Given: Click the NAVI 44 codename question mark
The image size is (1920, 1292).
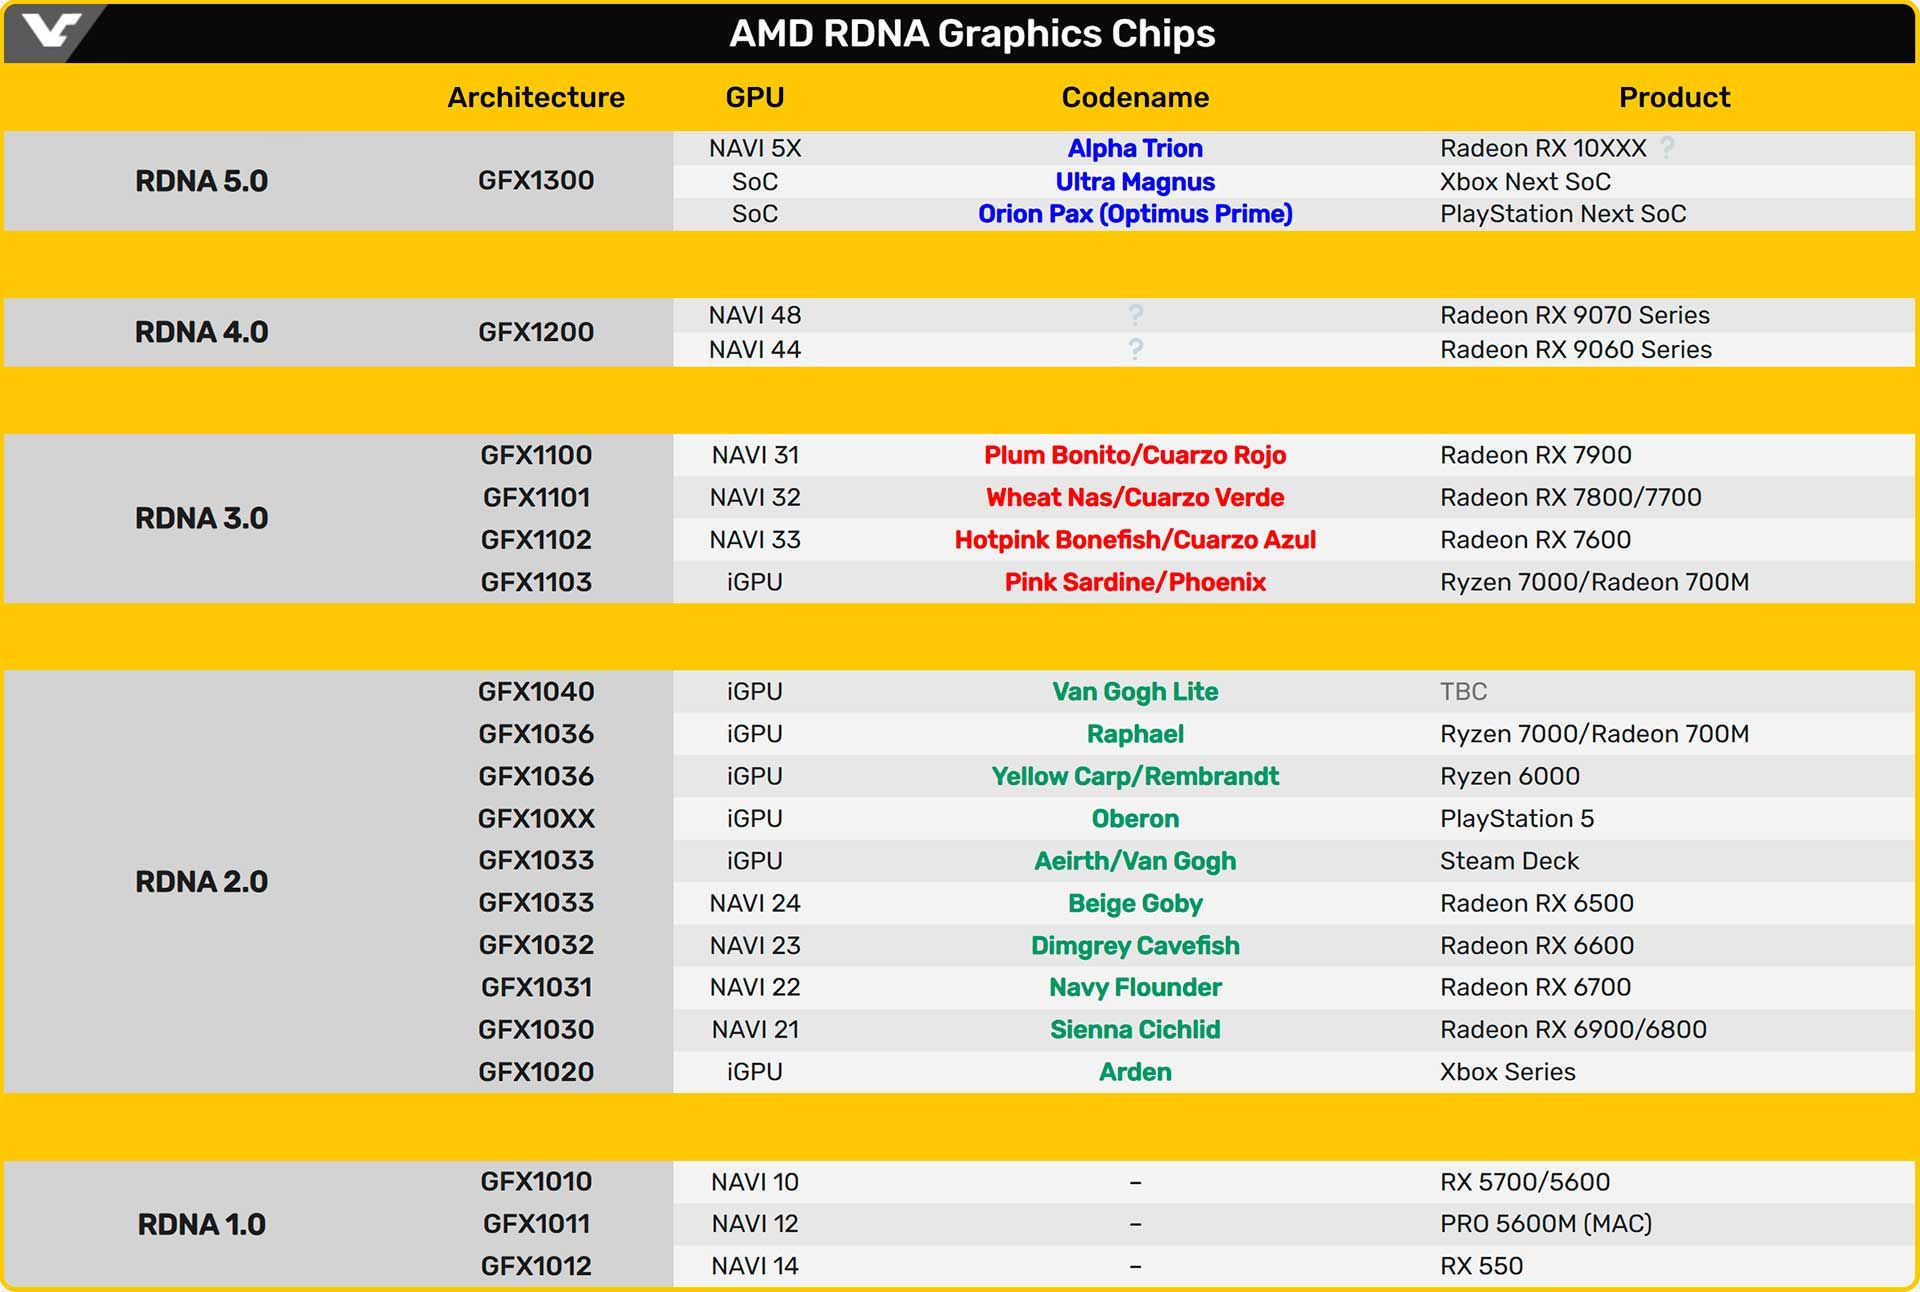Looking at the screenshot, I should click(1135, 349).
